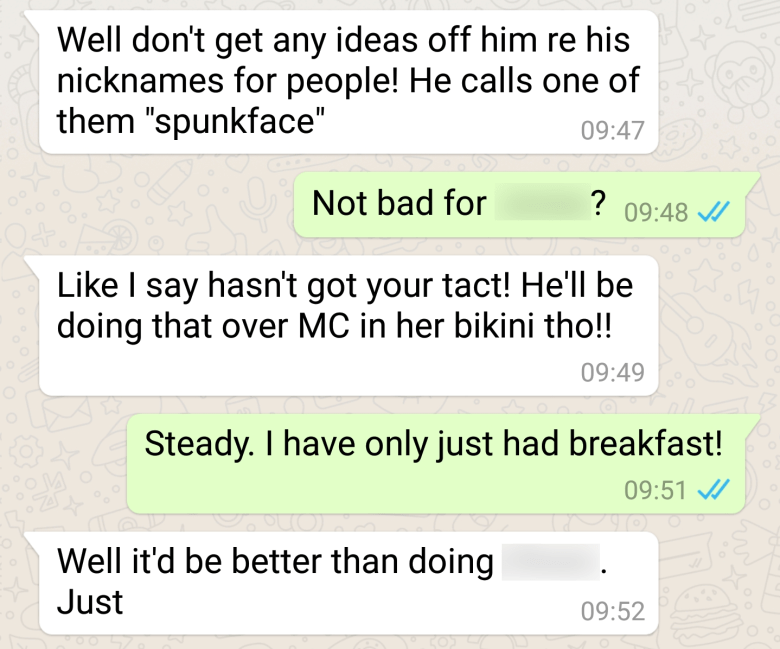The height and width of the screenshot is (649, 780).
Task: Click the word 'breakfast!' in the green bubble
Action: coord(646,443)
